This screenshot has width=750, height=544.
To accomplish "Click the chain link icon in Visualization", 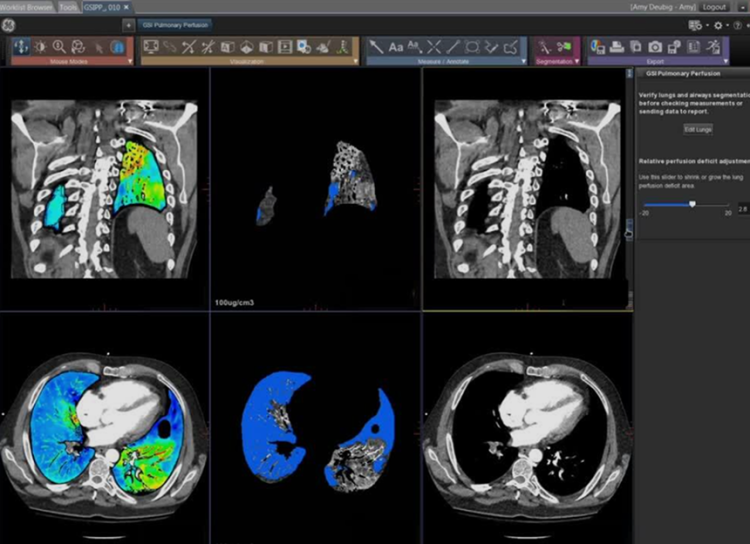I will point(170,47).
